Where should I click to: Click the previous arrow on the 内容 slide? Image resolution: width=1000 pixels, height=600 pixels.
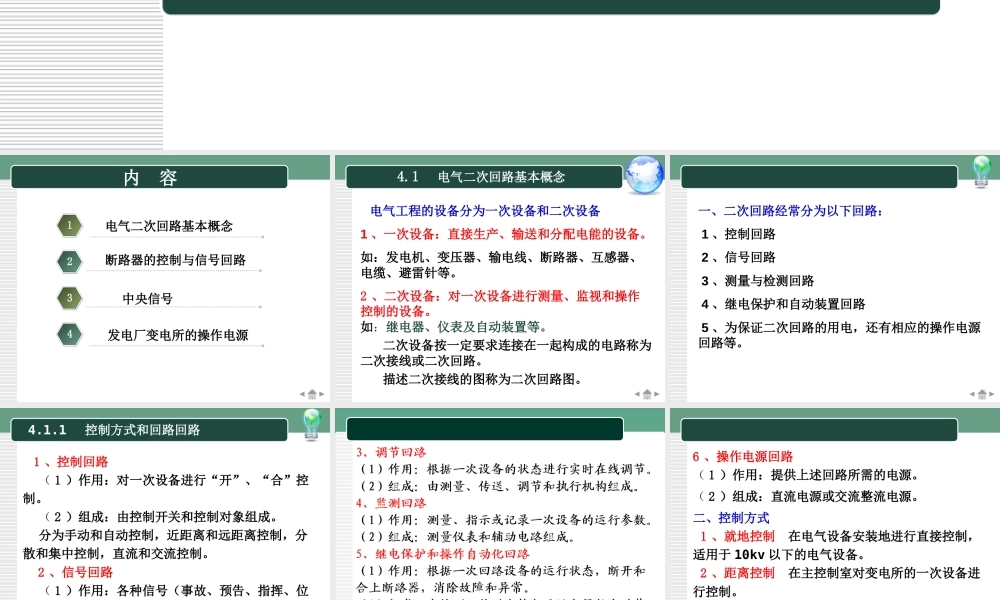(302, 394)
